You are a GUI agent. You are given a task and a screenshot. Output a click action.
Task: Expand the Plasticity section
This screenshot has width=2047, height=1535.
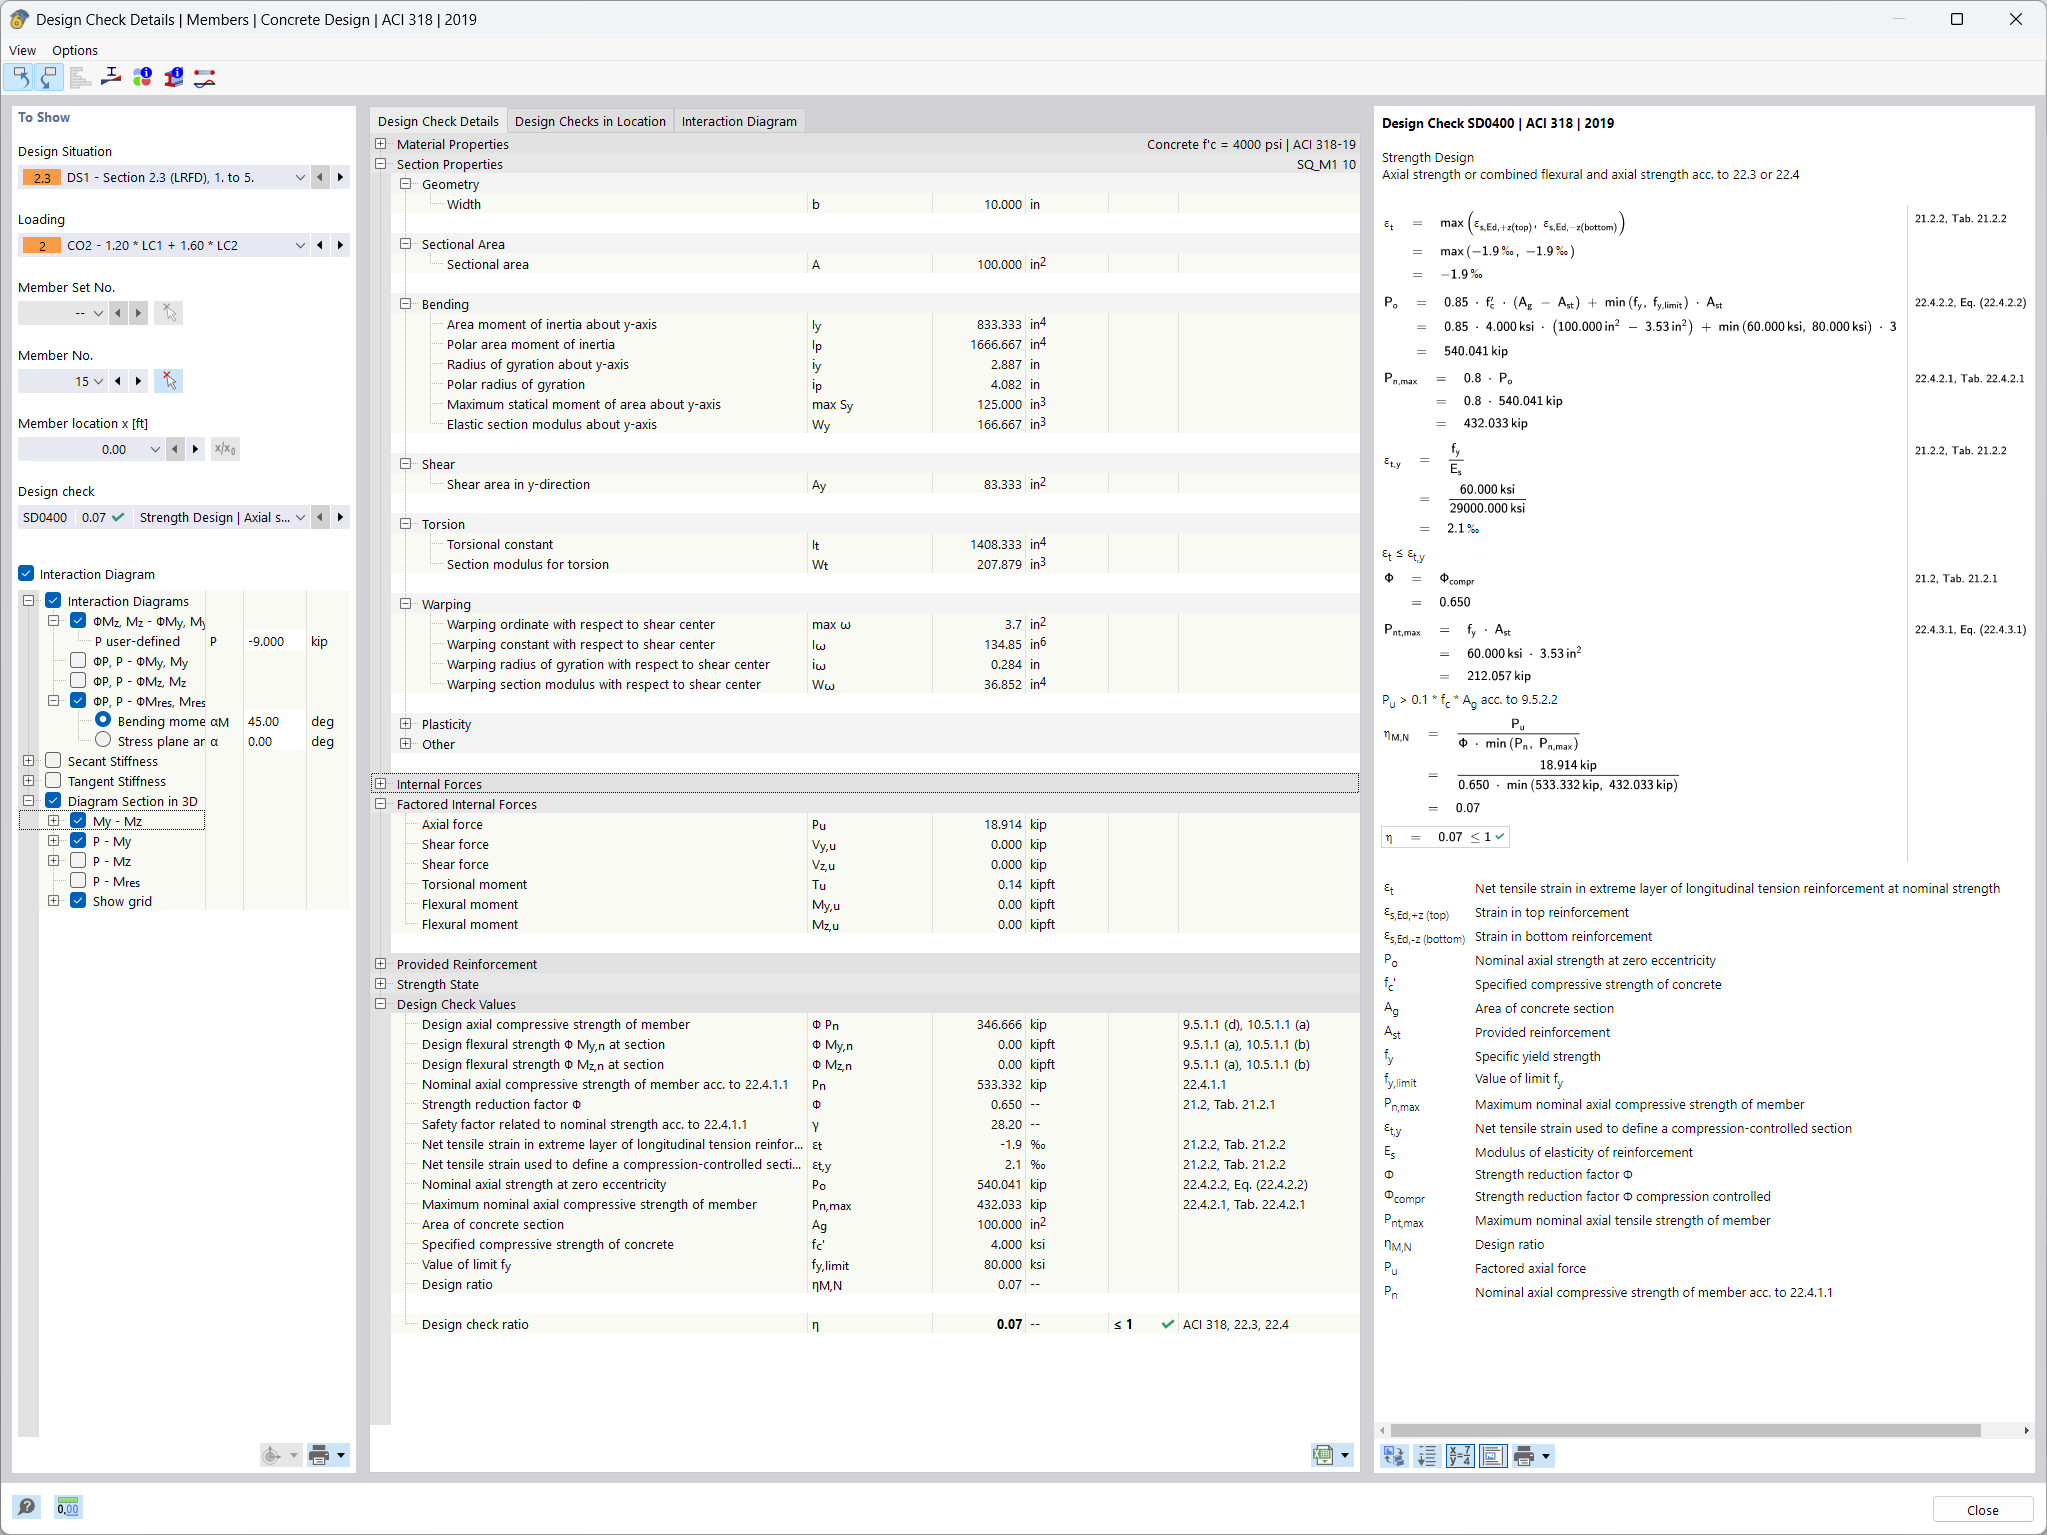coord(406,724)
